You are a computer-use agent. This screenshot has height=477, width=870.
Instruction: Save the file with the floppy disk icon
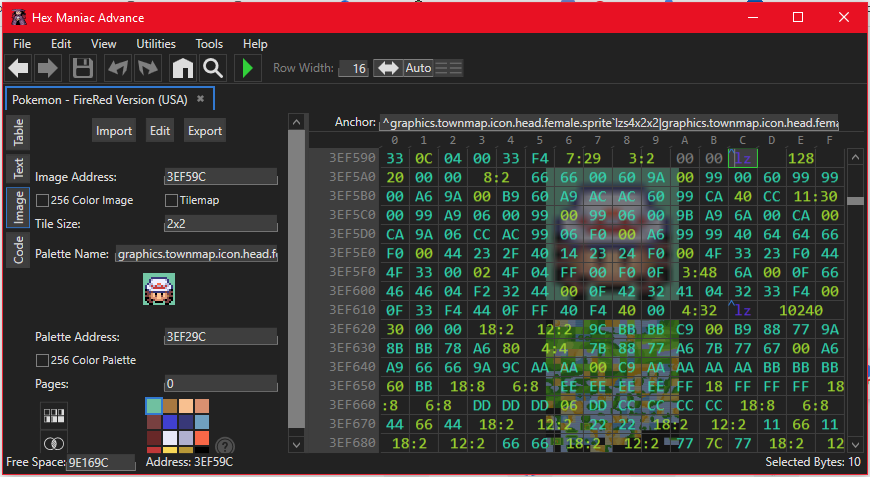pos(83,69)
